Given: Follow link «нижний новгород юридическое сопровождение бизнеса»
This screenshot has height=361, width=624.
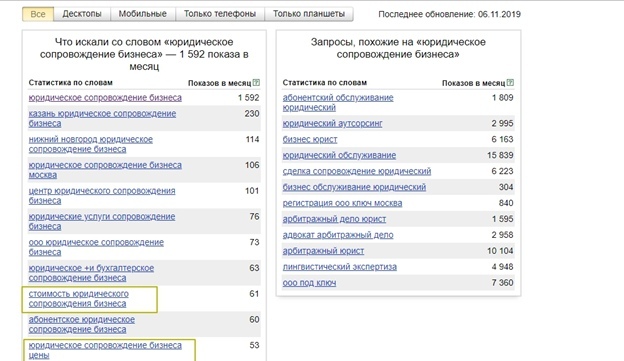Looking at the screenshot, I should (x=91, y=144).
